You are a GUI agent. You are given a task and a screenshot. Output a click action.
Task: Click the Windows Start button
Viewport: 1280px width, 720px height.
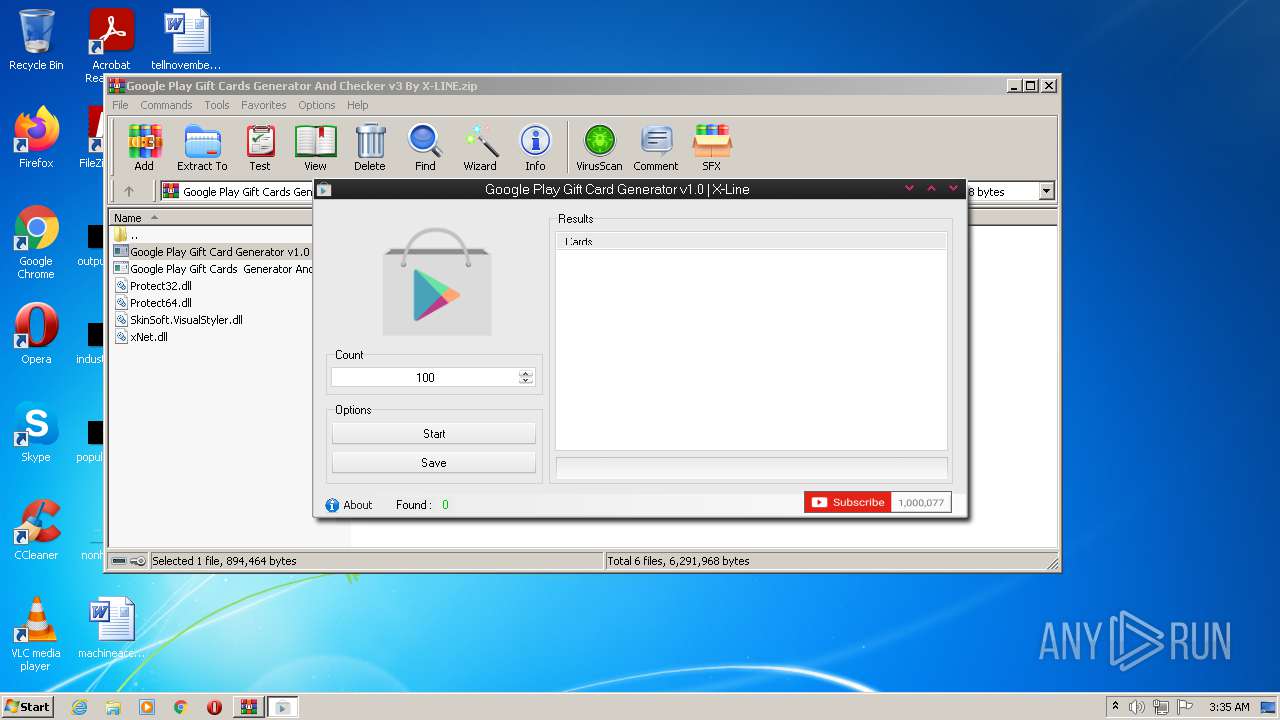27,706
